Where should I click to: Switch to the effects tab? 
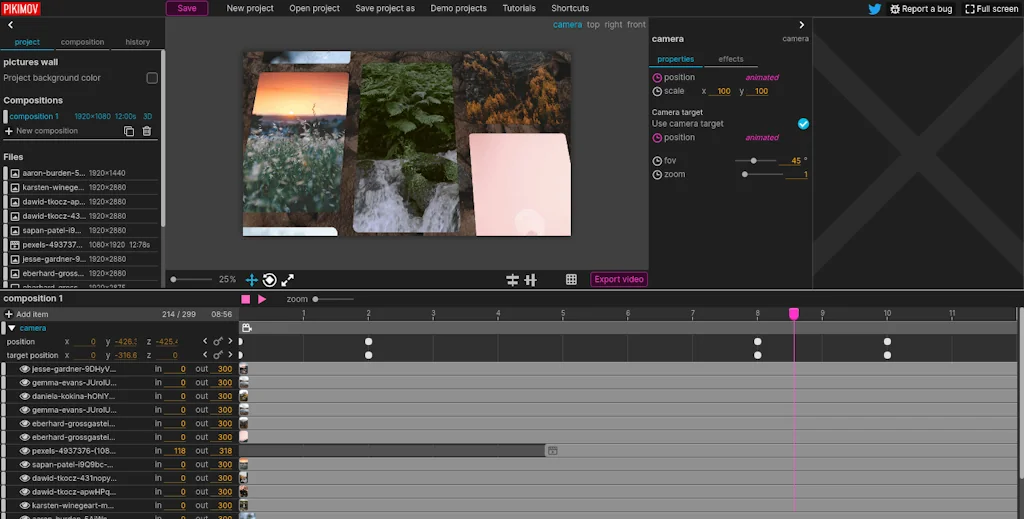(730, 59)
